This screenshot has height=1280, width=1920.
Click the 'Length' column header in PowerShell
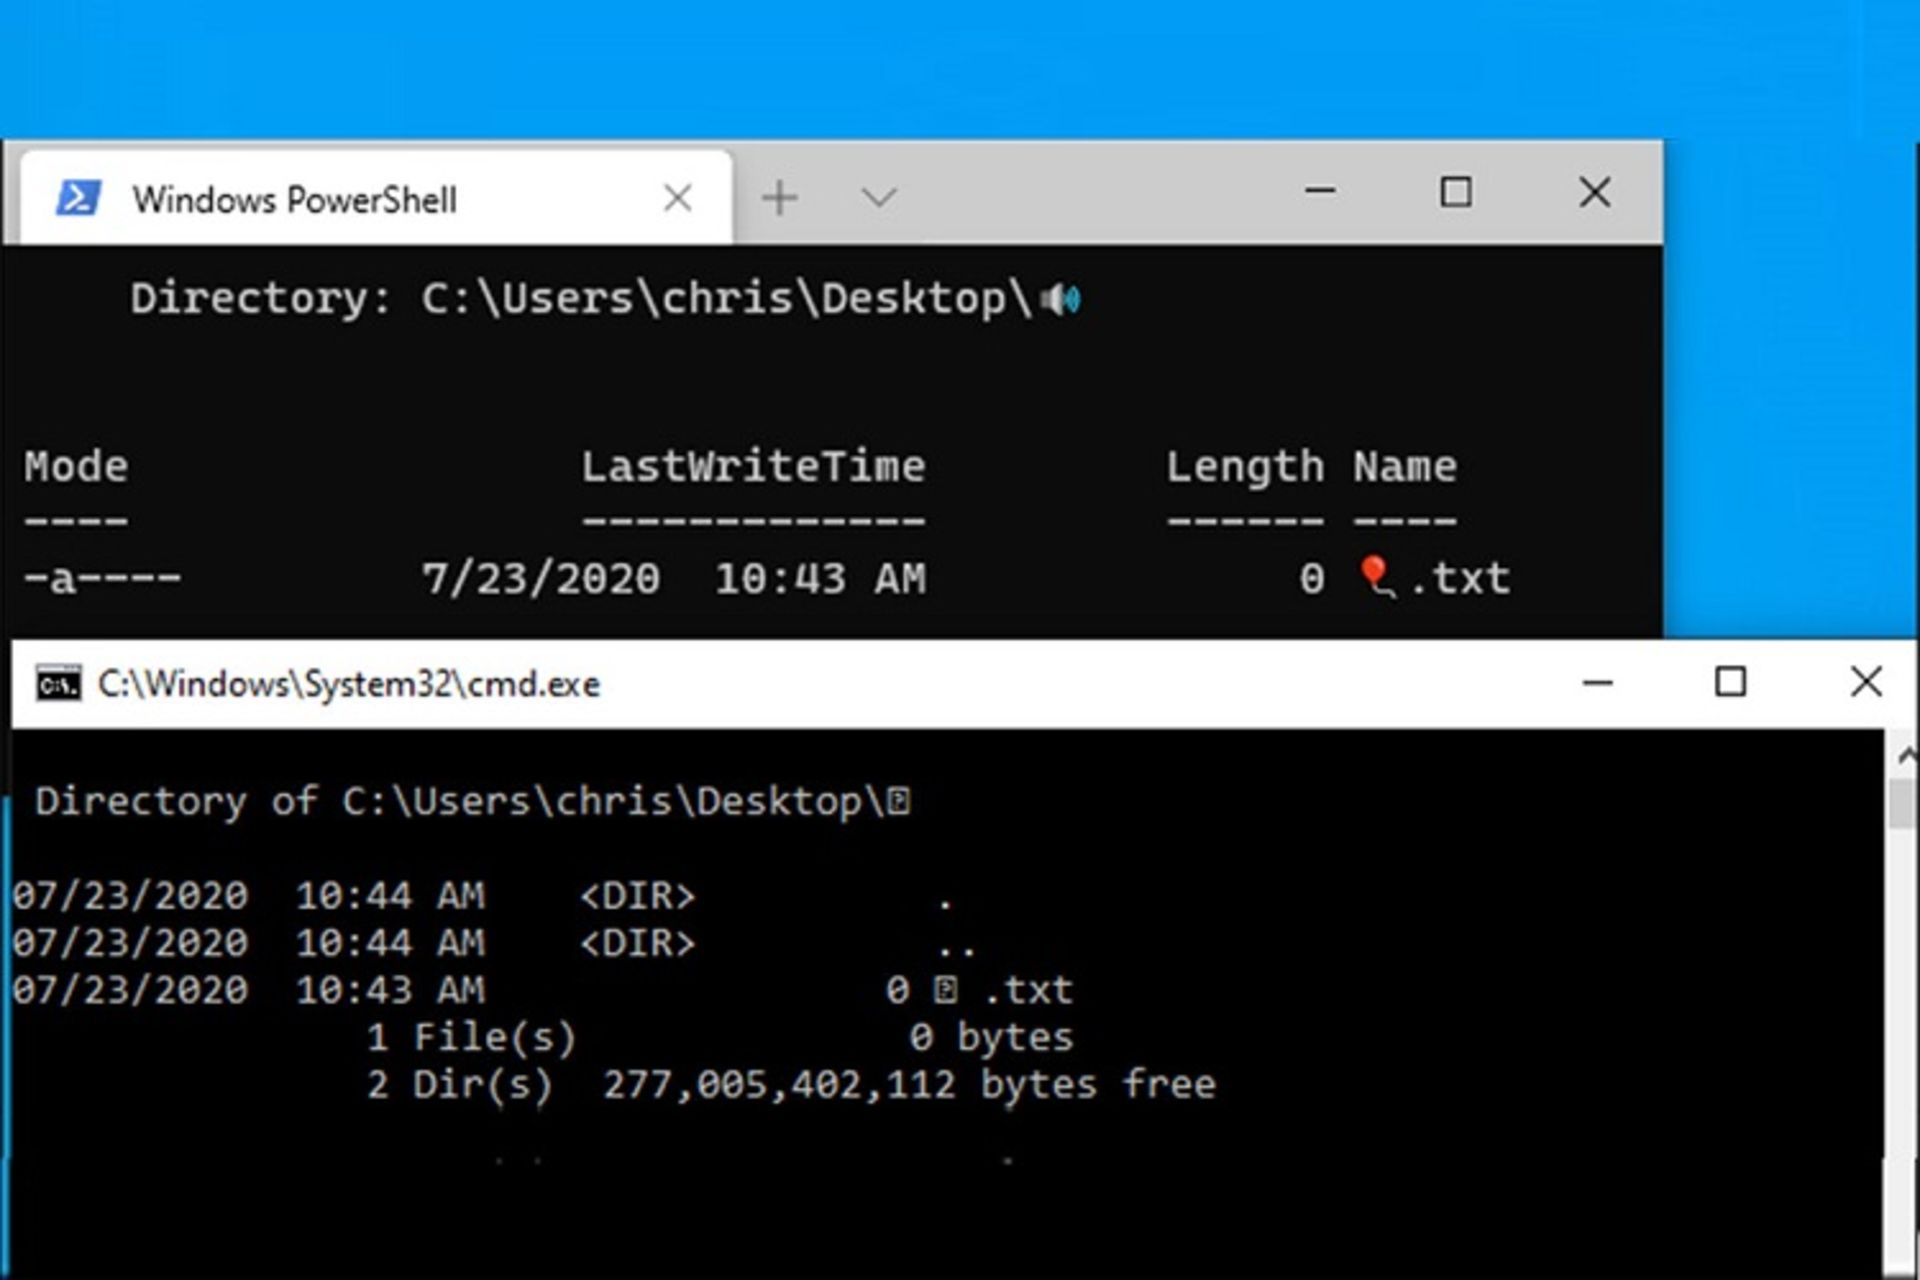pos(1245,468)
